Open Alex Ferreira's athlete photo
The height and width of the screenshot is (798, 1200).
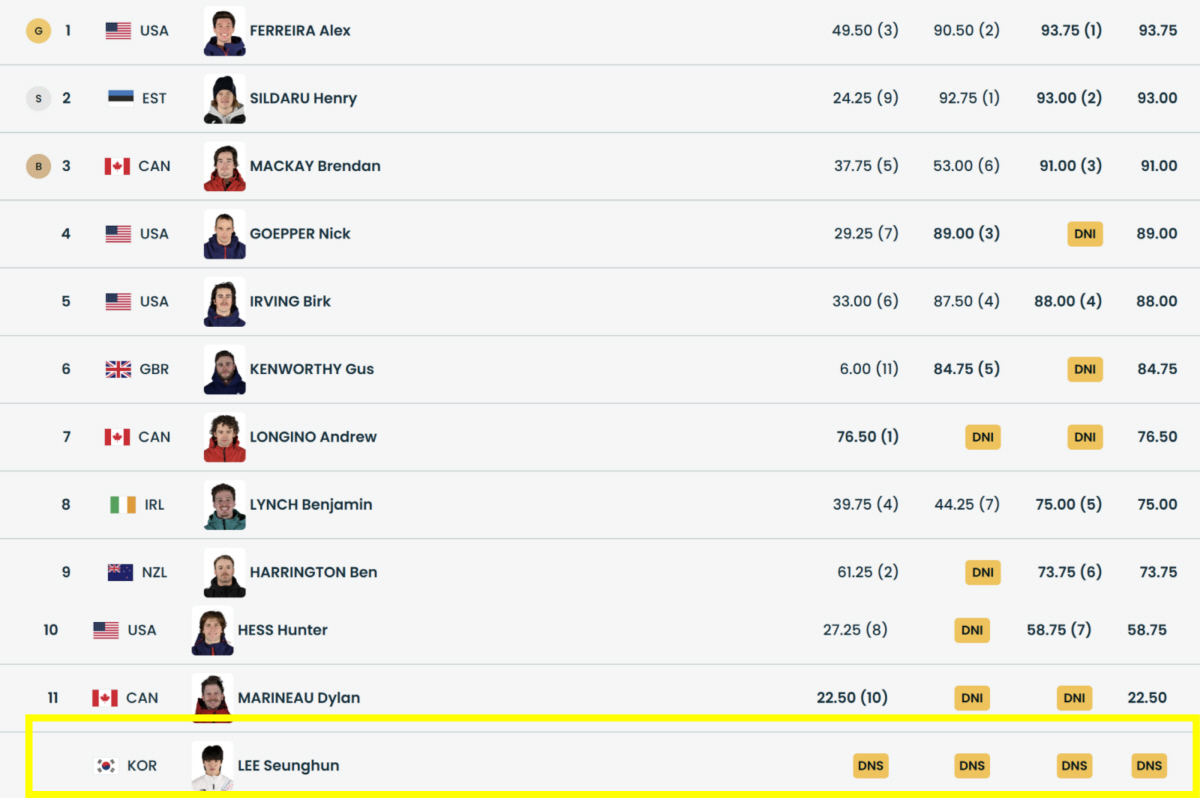pyautogui.click(x=224, y=31)
